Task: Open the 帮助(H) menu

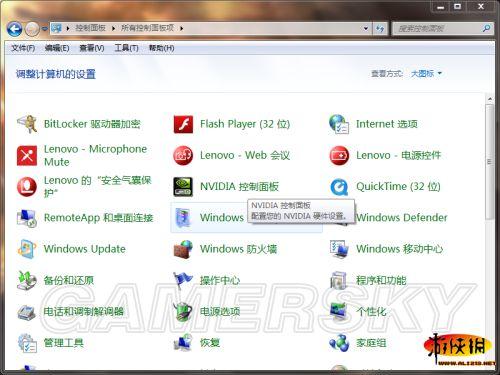Action: (161, 48)
